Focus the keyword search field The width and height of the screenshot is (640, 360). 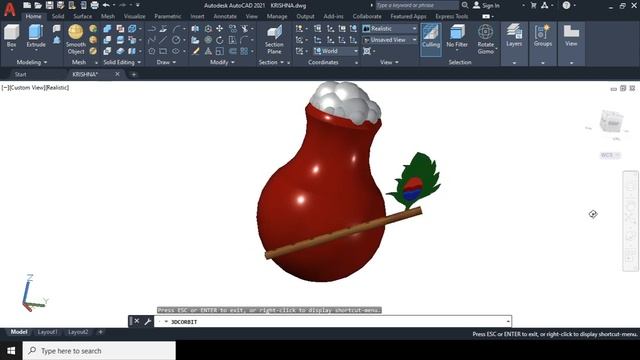(417, 5)
